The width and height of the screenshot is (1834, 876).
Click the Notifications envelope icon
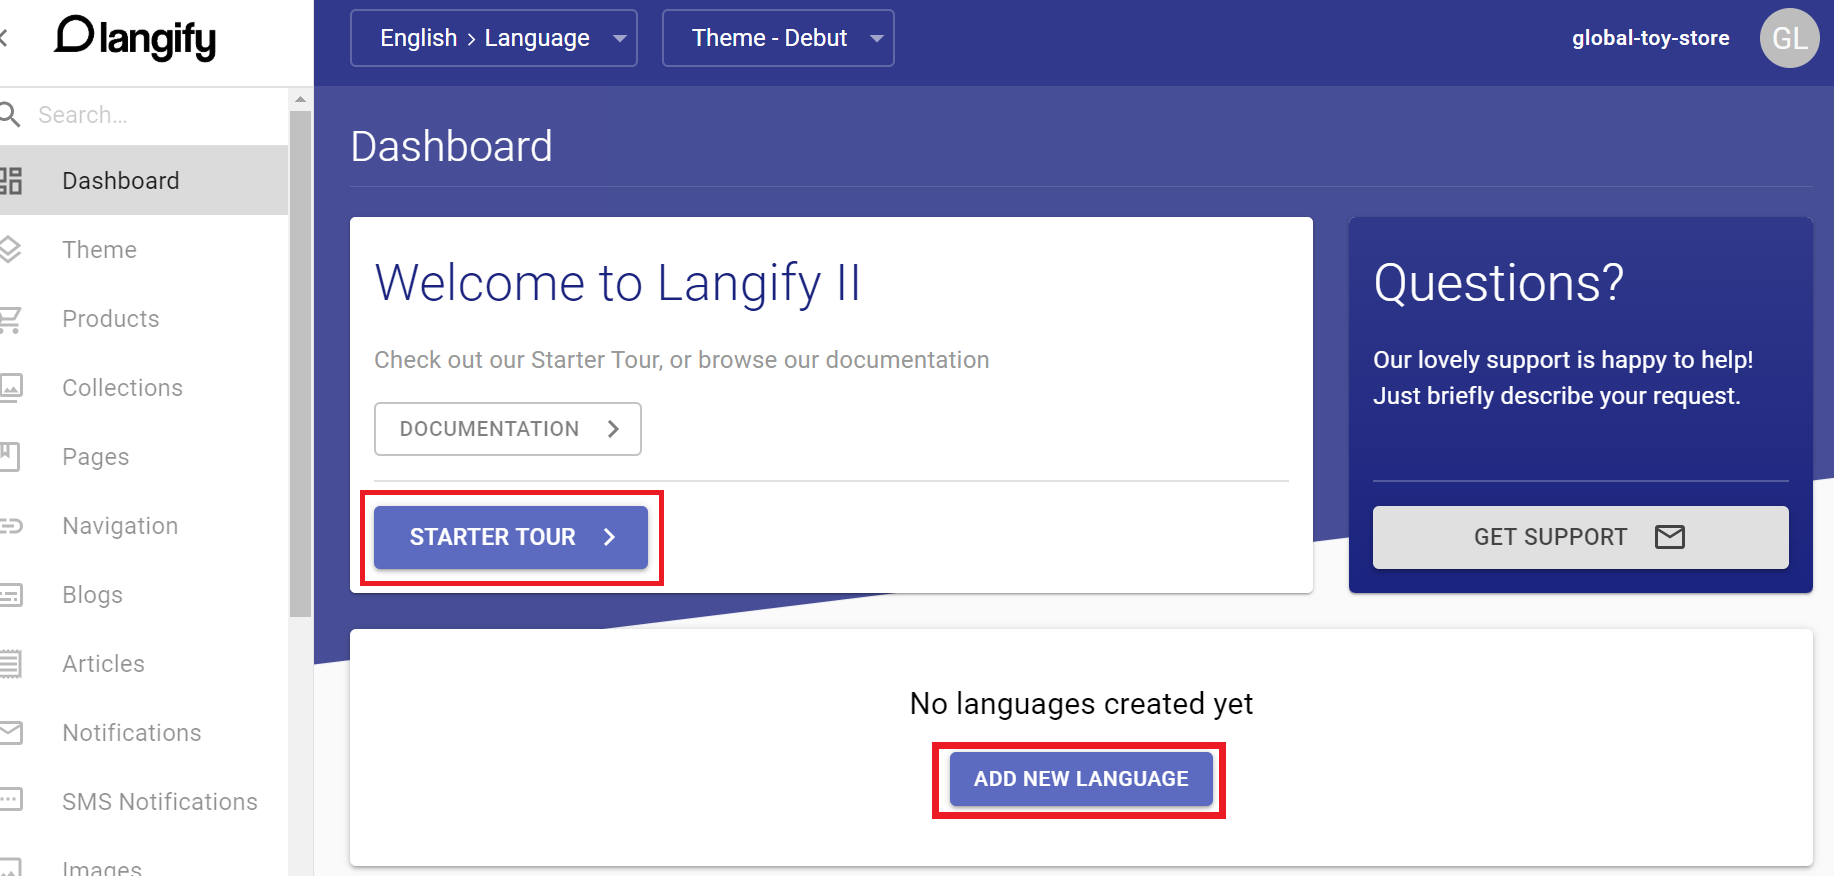coord(11,733)
